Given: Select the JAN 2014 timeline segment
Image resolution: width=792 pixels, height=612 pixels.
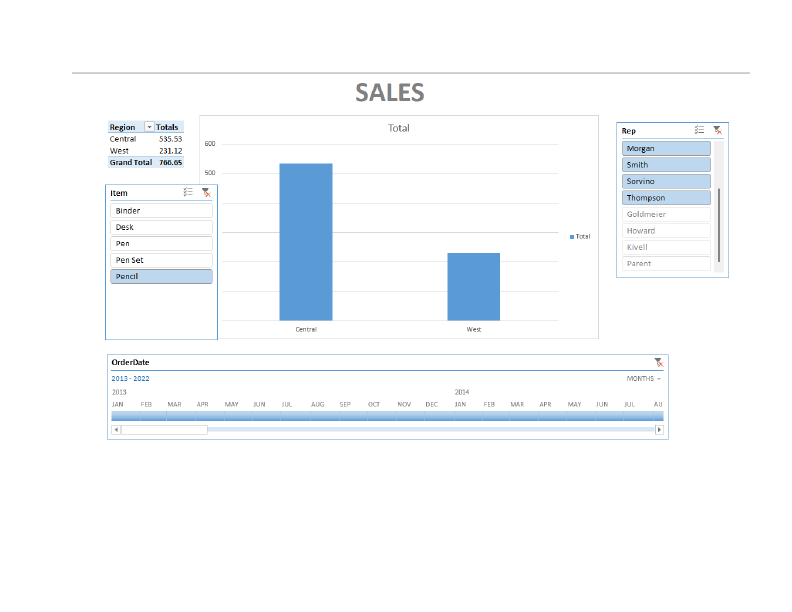Looking at the screenshot, I should tap(468, 416).
